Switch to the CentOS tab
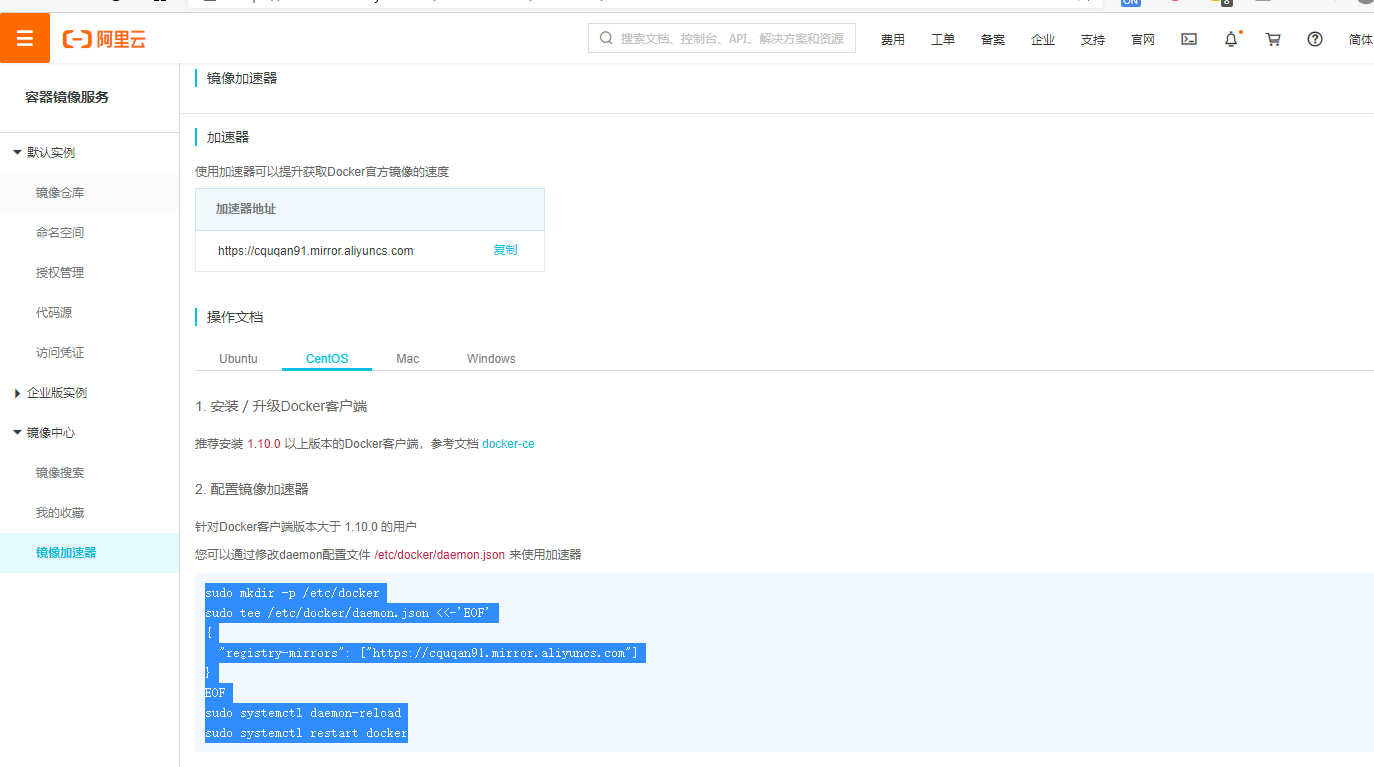The width and height of the screenshot is (1374, 767). click(x=327, y=358)
